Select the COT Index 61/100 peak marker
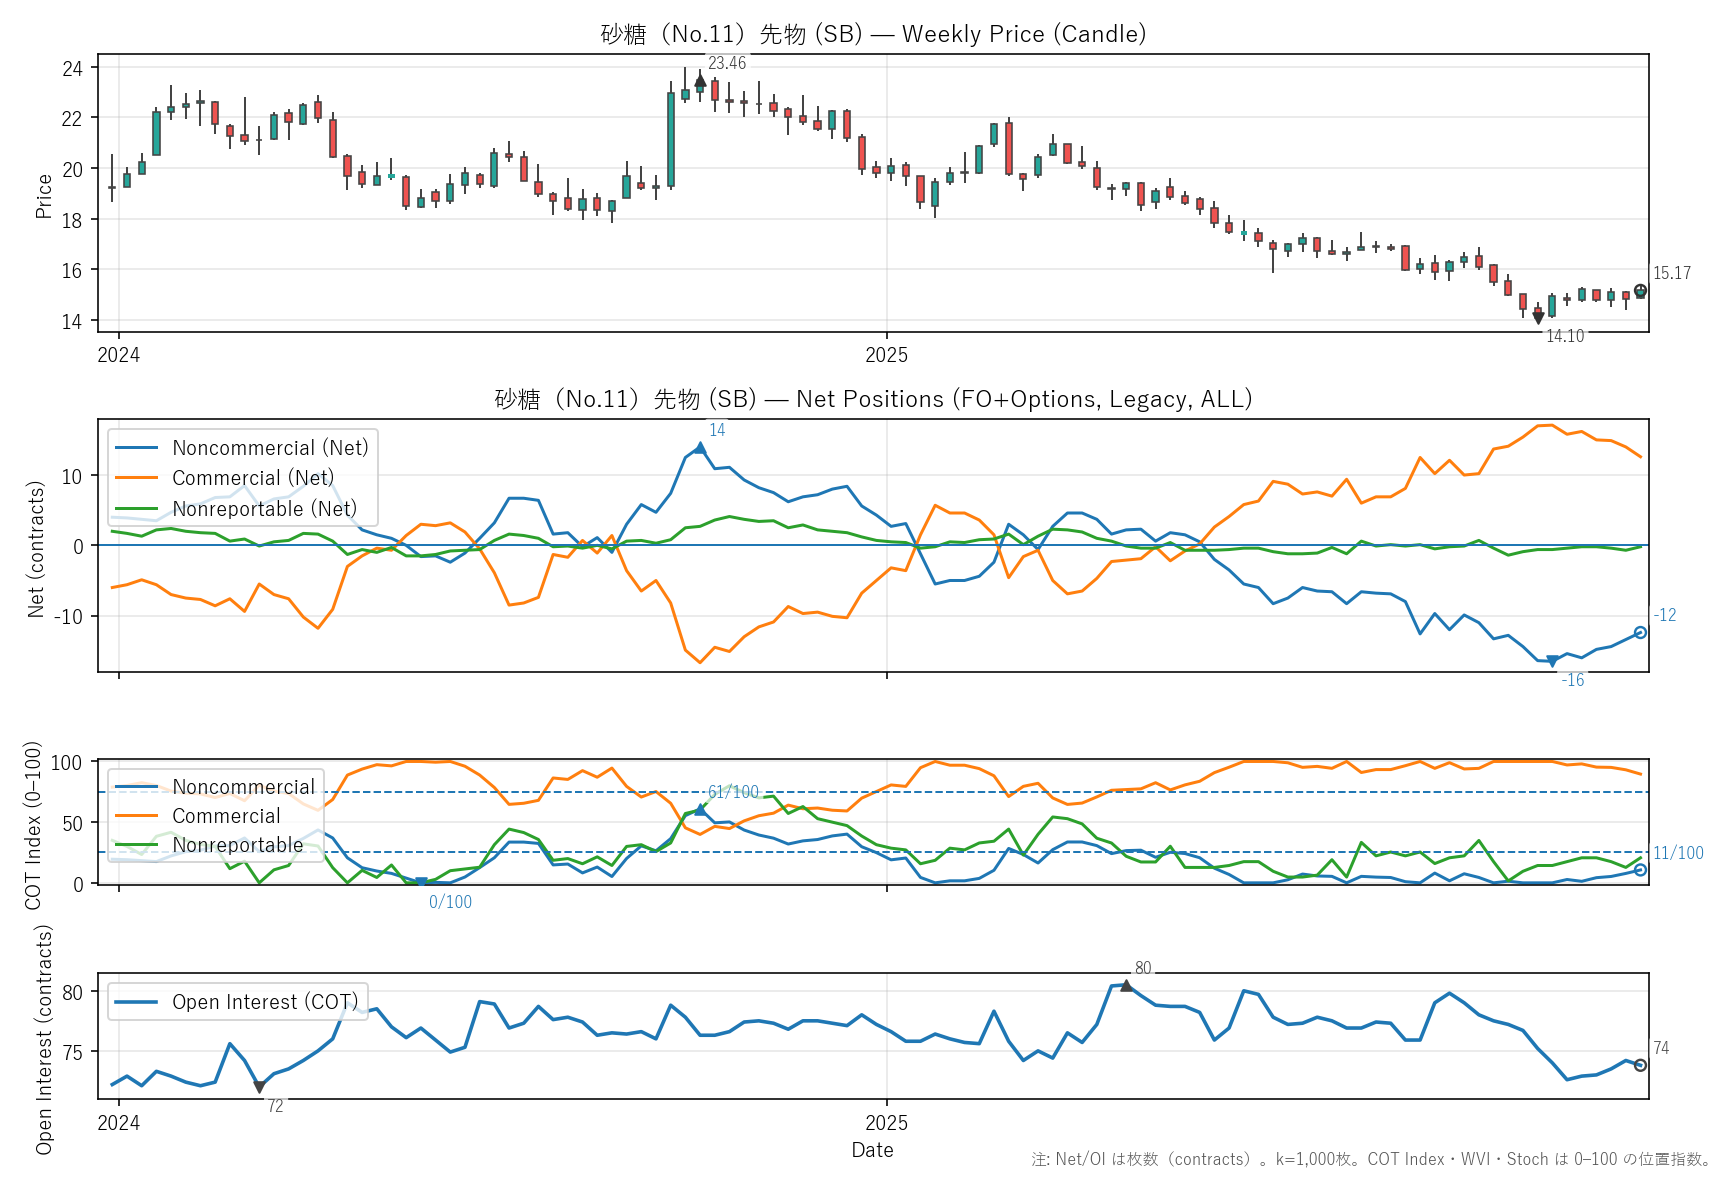This screenshot has width=1728, height=1180. click(x=700, y=809)
